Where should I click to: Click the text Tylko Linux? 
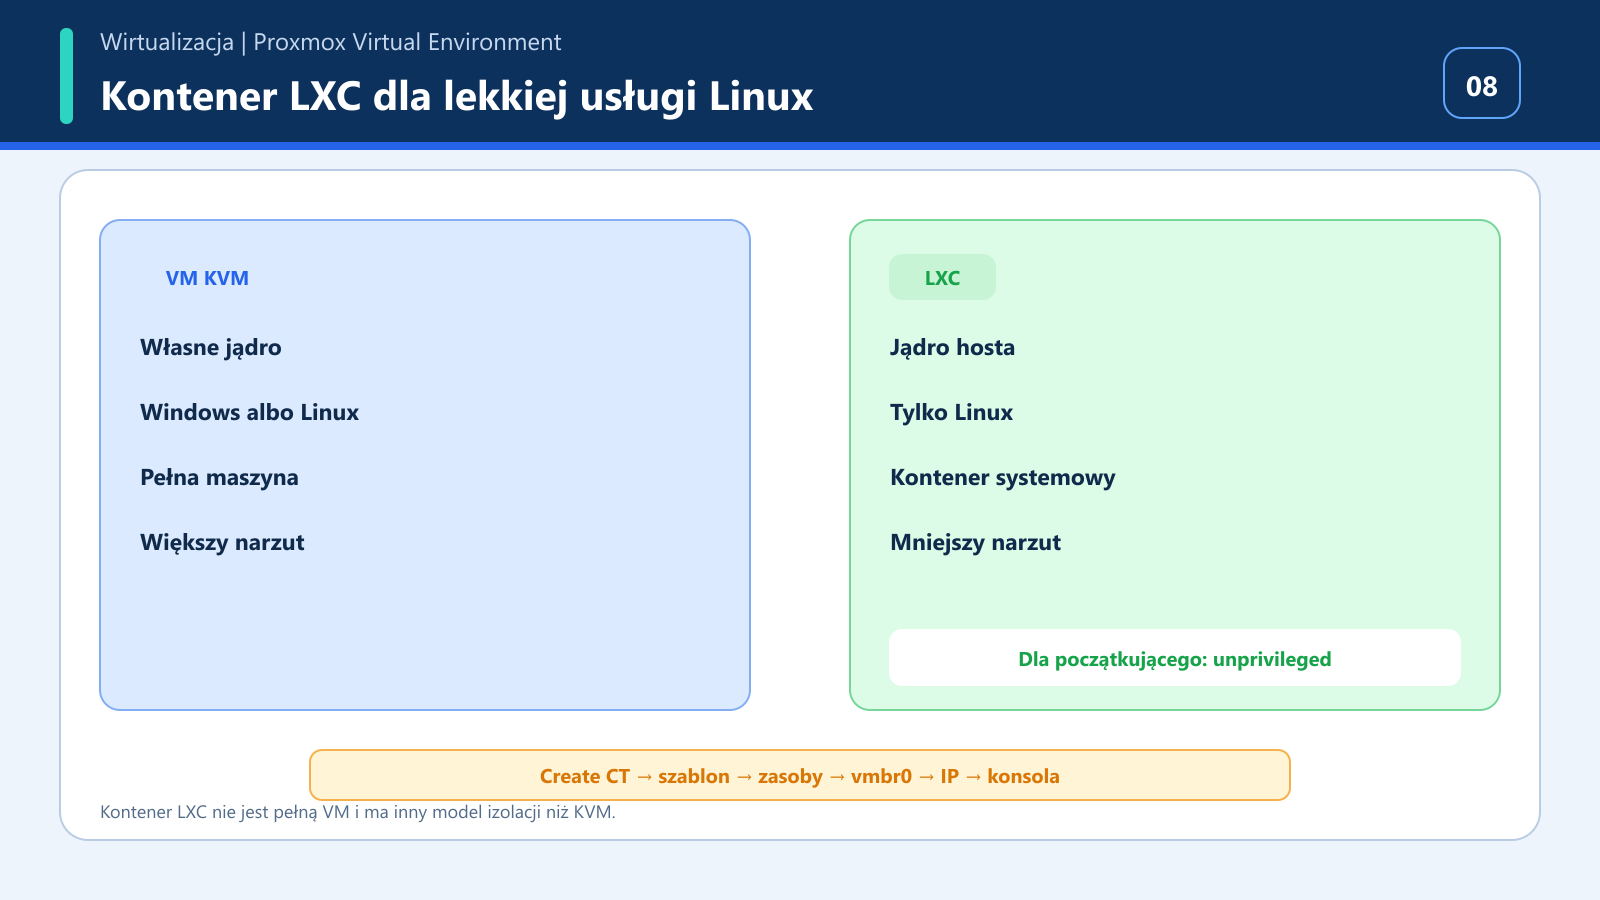click(x=951, y=413)
